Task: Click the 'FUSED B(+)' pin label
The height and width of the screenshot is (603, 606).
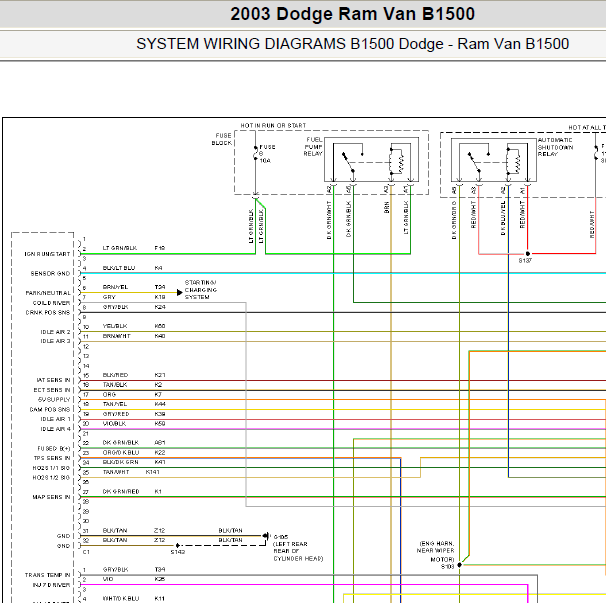Action: (54, 448)
